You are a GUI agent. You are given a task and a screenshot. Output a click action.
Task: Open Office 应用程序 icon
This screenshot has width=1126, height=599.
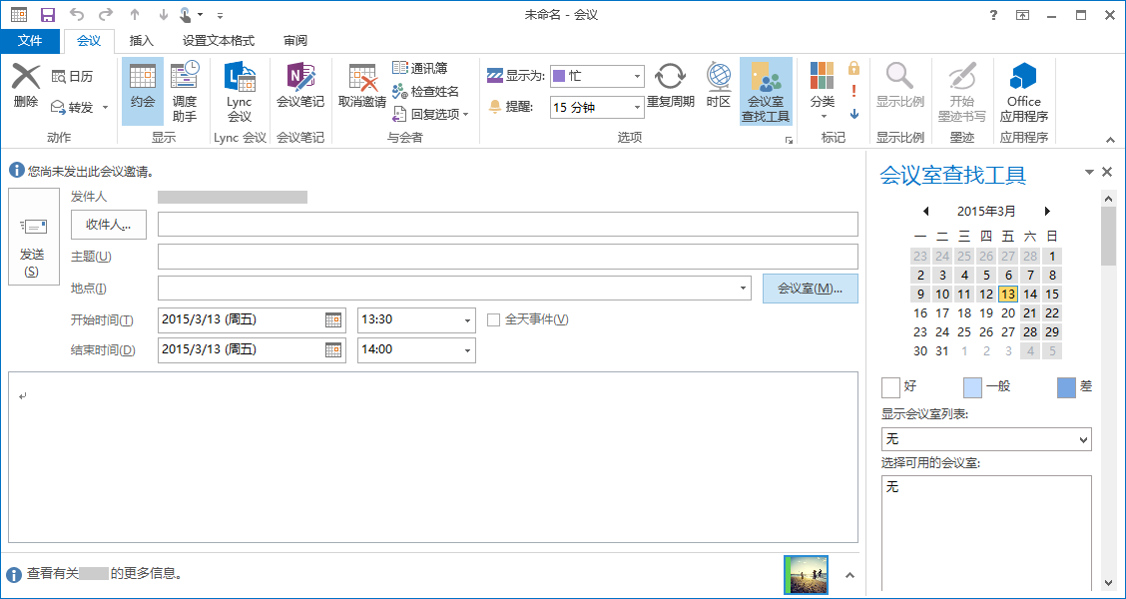1023,90
